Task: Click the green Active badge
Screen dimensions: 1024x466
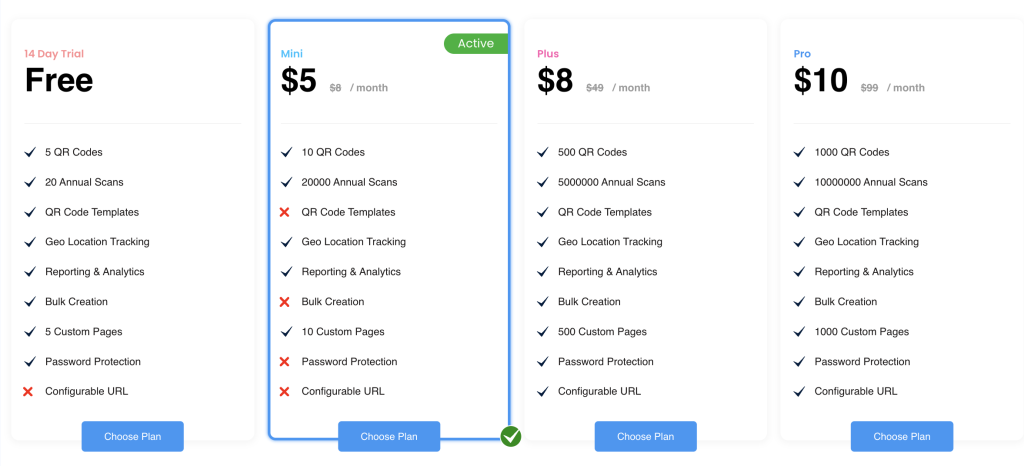Action: pyautogui.click(x=476, y=43)
